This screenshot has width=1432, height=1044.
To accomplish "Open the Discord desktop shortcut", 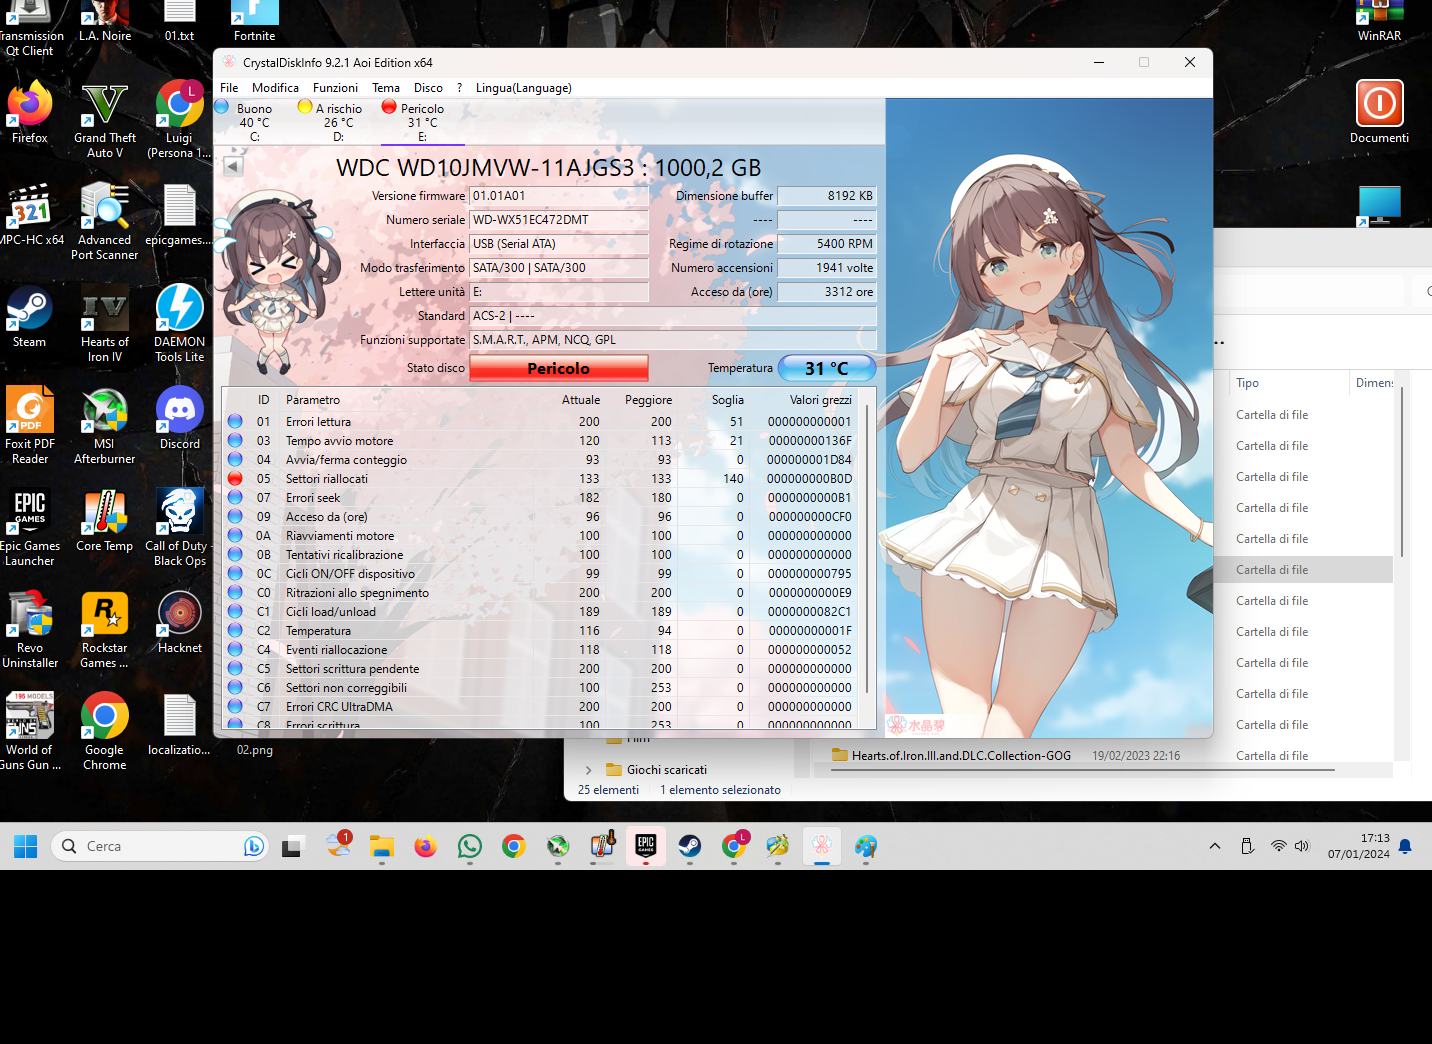I will [180, 418].
